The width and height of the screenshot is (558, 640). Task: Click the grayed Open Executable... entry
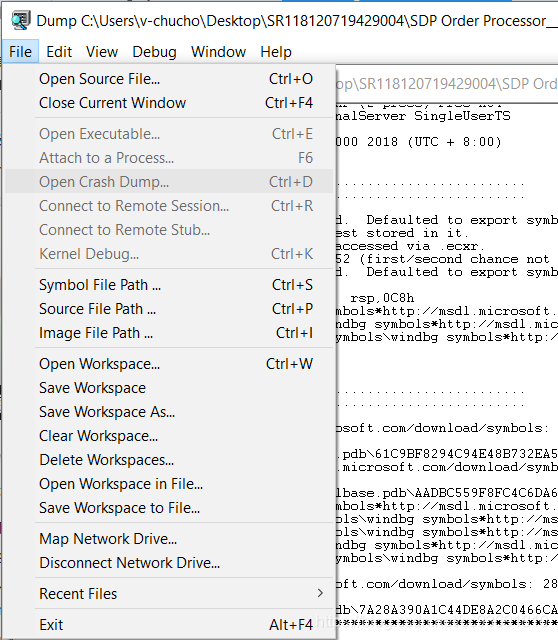pyautogui.click(x=169, y=134)
